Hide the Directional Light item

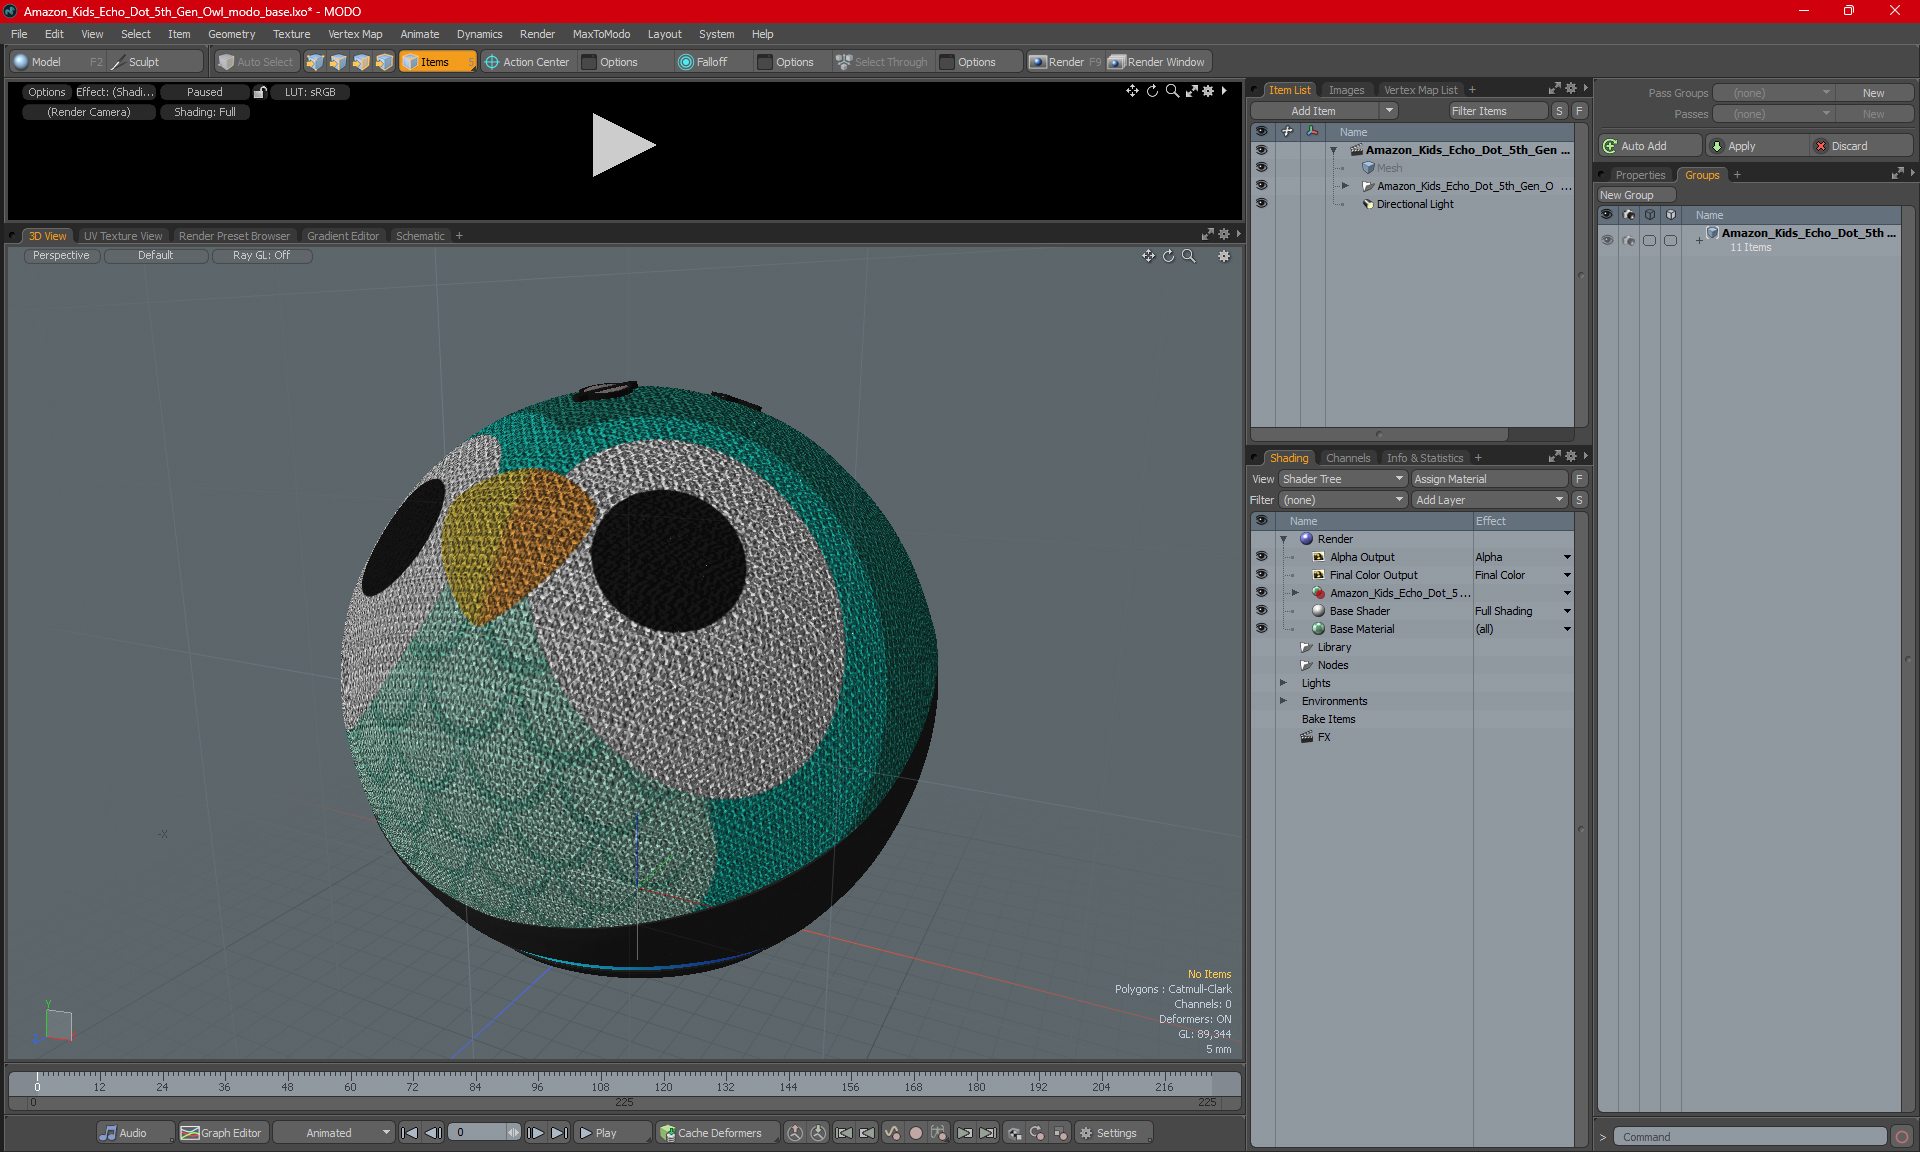1261,204
